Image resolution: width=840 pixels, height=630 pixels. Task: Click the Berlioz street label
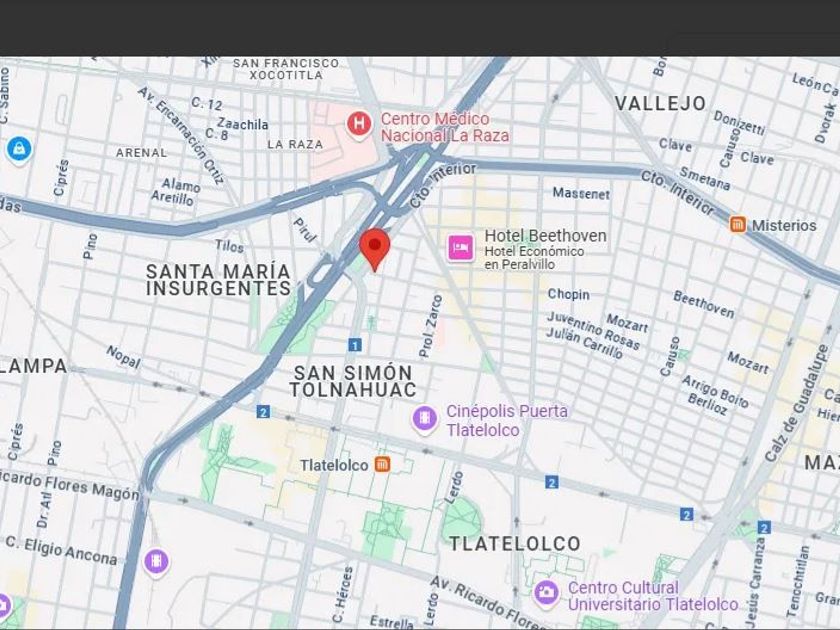[707, 404]
